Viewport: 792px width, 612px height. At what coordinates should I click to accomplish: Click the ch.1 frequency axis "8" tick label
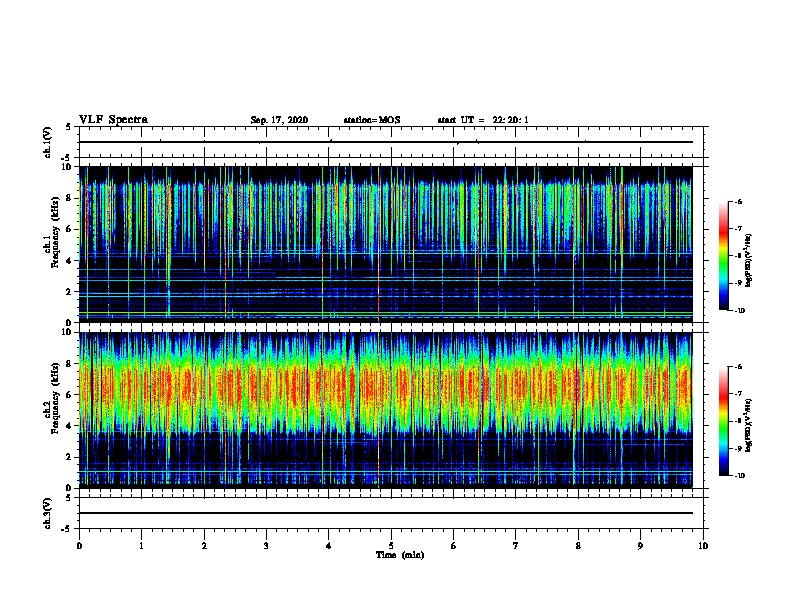[x=69, y=198]
